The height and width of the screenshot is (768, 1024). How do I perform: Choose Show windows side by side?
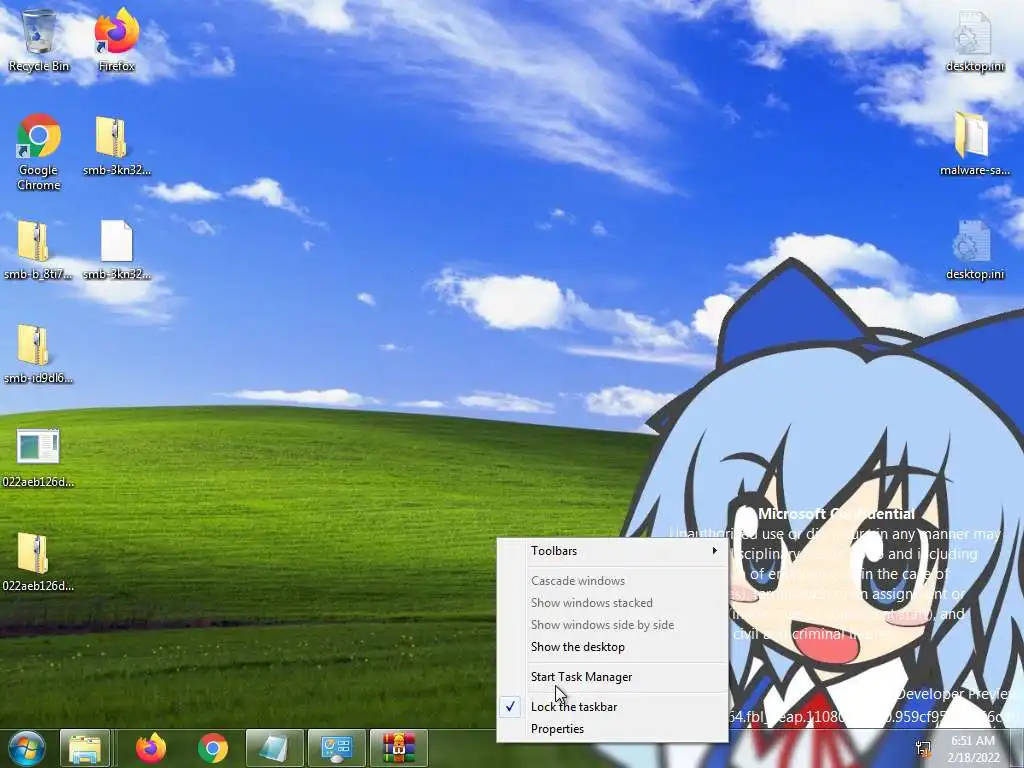click(613, 625)
